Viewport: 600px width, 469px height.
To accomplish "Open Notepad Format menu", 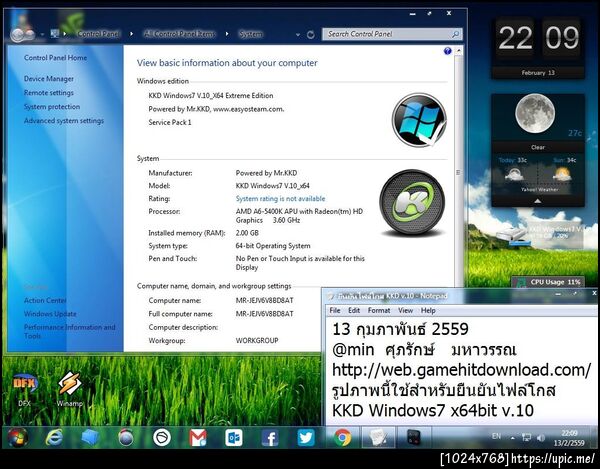I will 379,311.
